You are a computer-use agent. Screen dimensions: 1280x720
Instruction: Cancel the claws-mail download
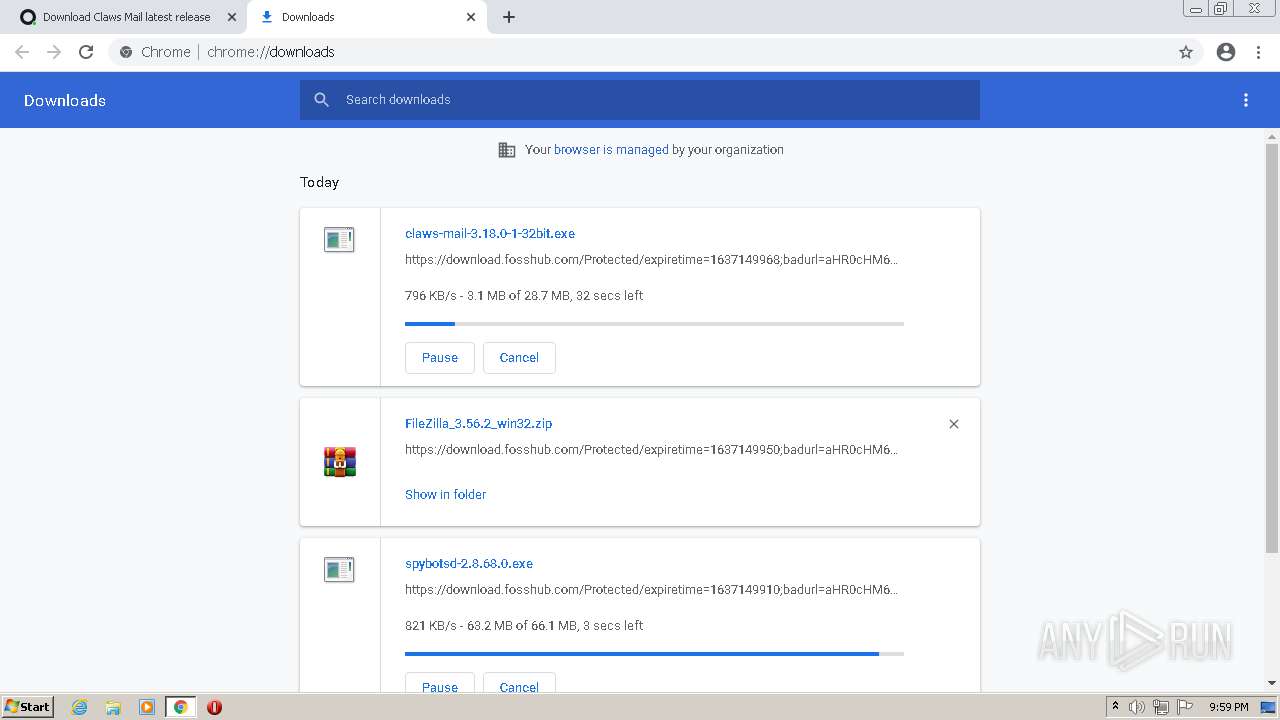pos(519,358)
